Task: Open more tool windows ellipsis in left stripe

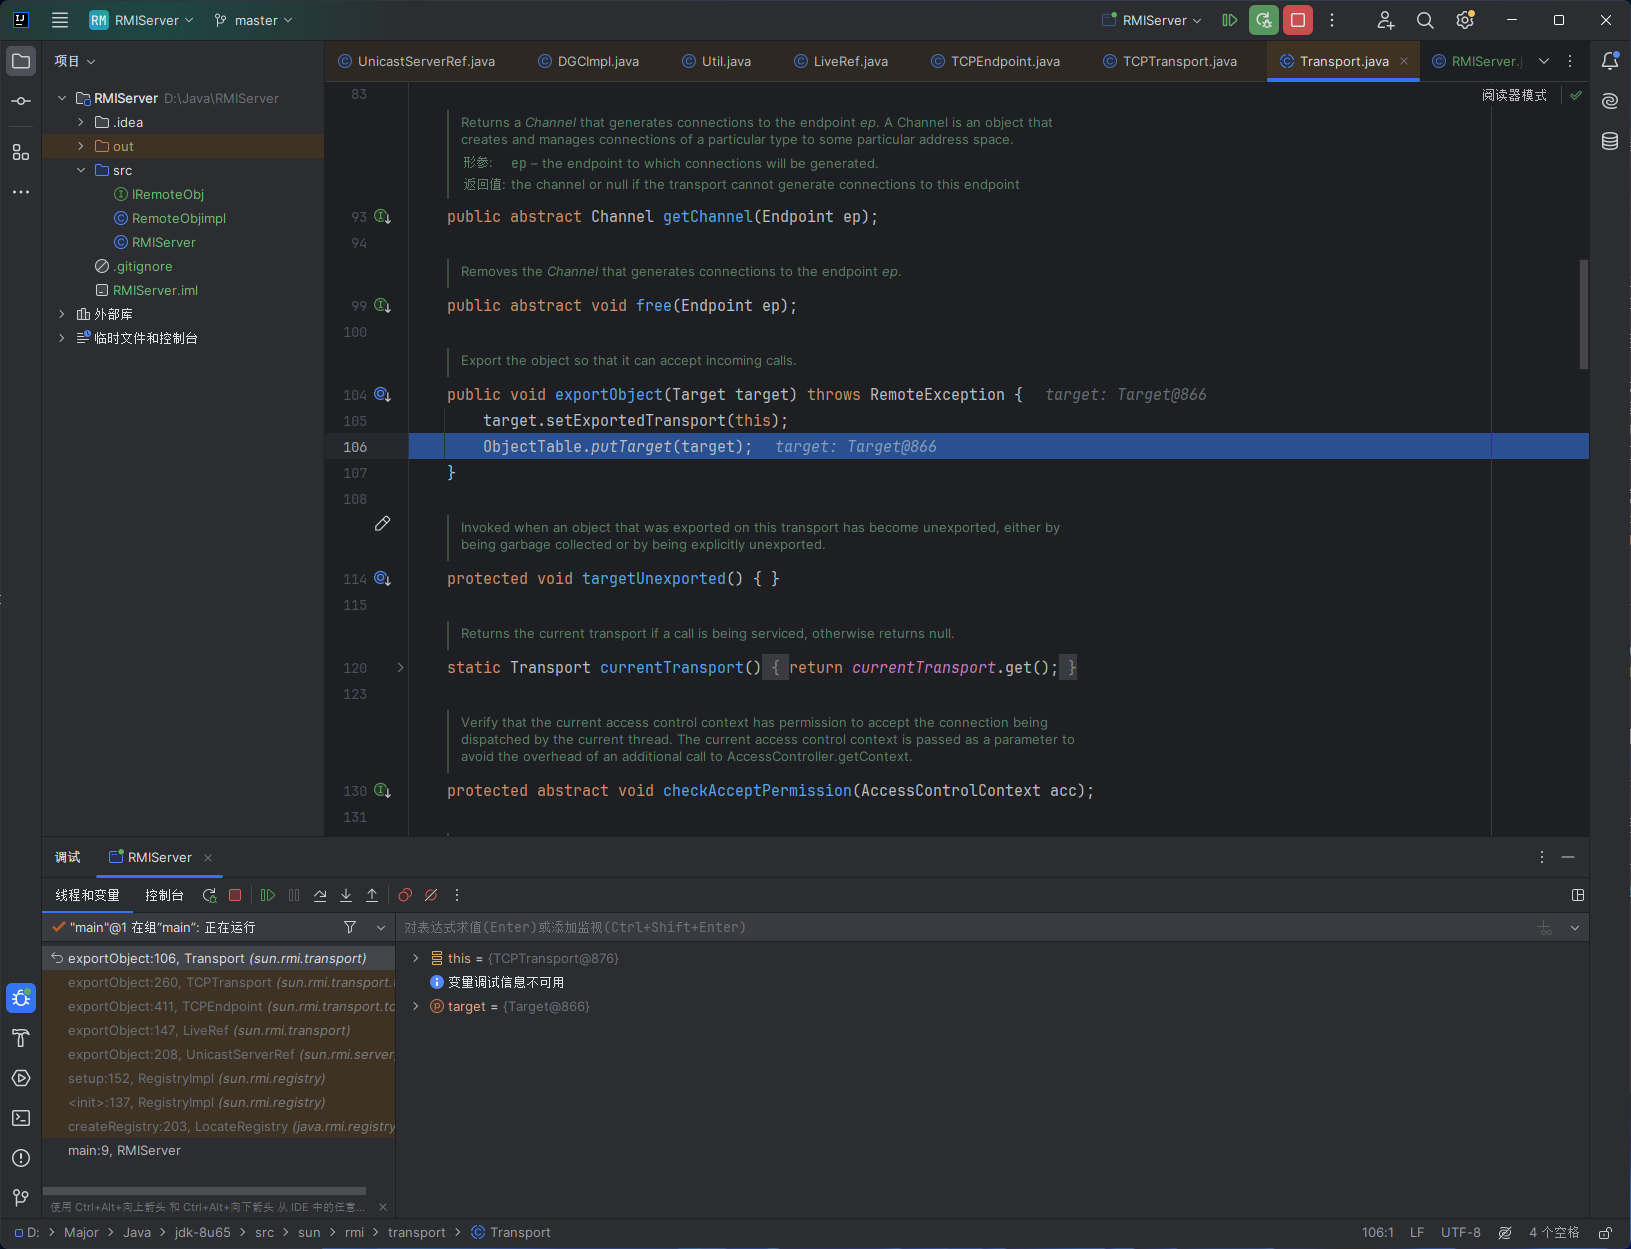Action: (21, 192)
